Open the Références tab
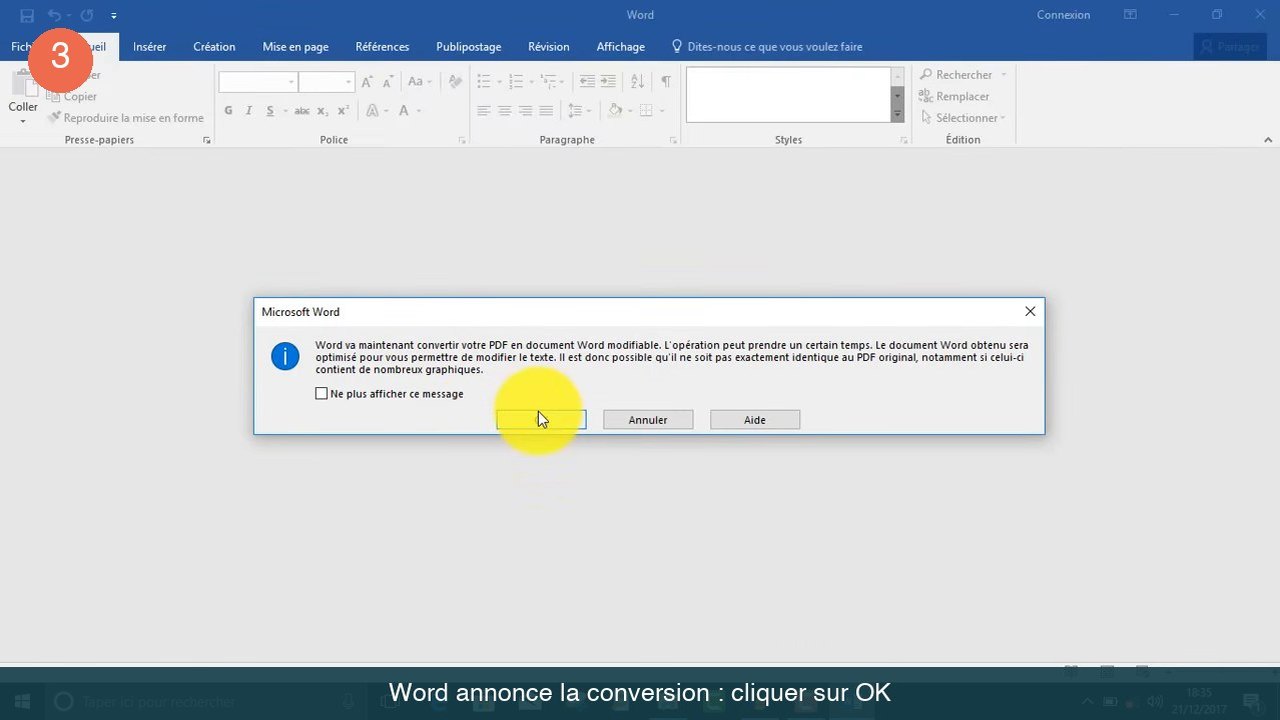Screen dimensions: 1280x720 382,47
